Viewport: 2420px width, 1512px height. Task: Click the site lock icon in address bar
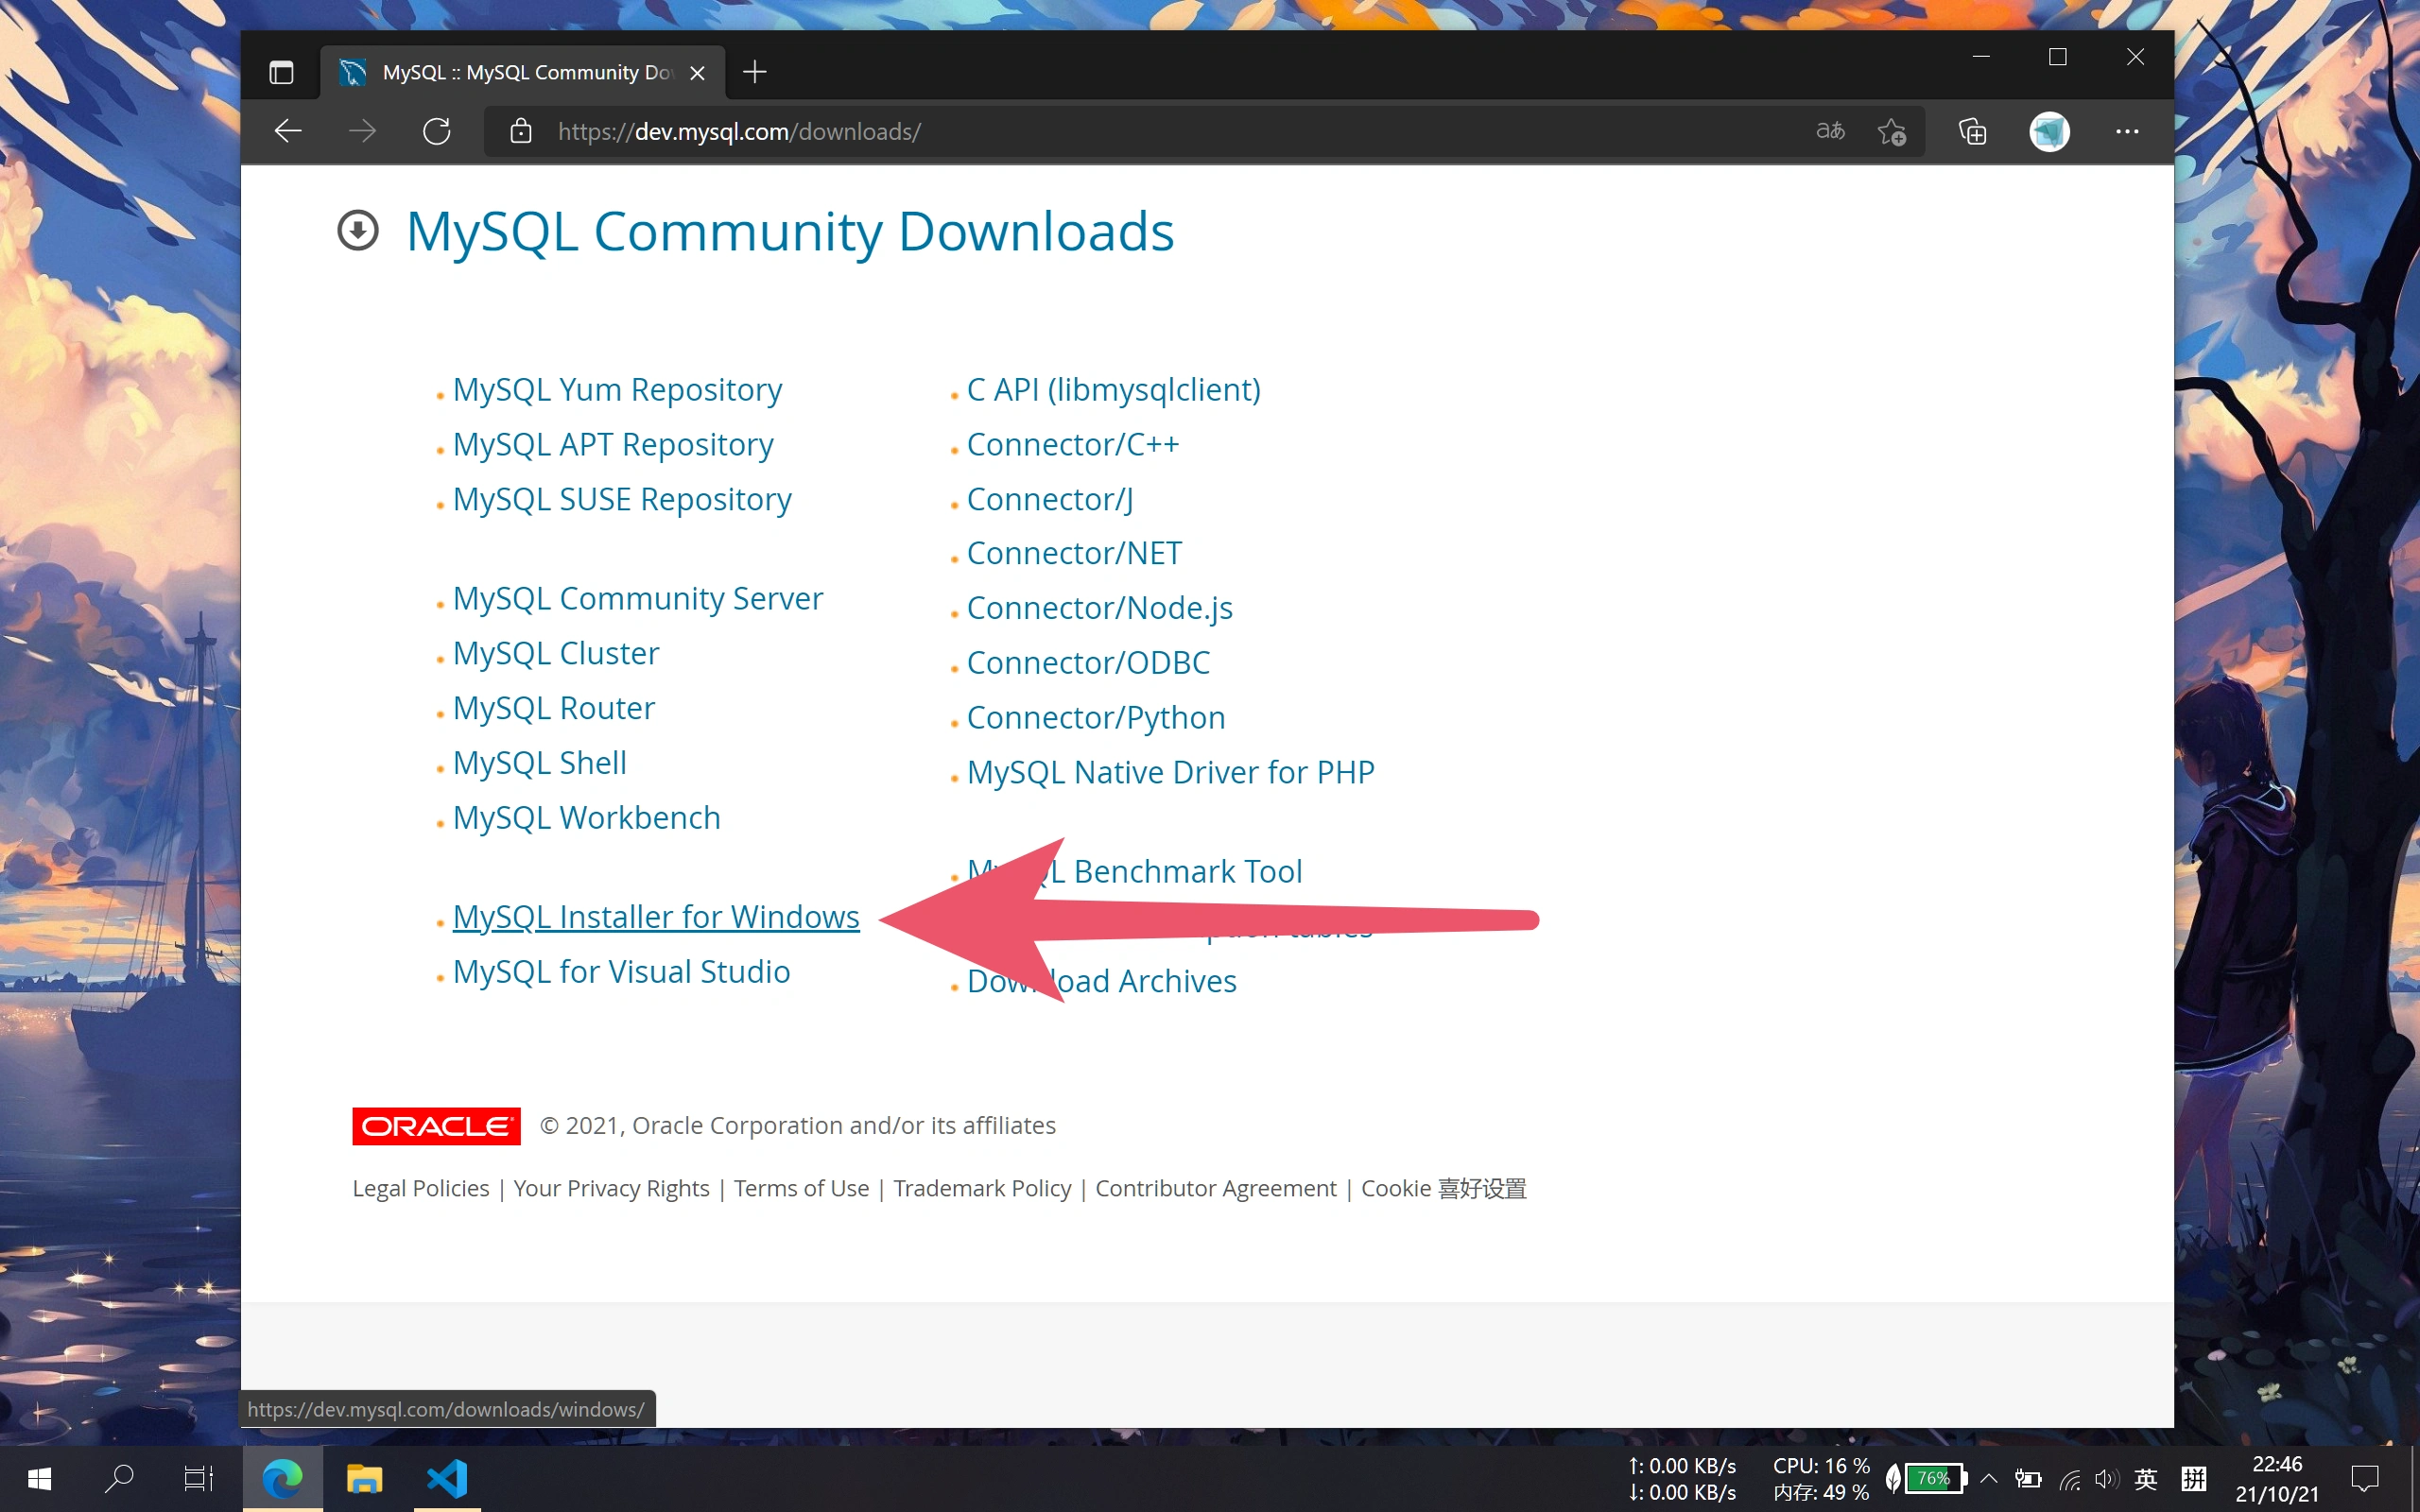click(520, 131)
